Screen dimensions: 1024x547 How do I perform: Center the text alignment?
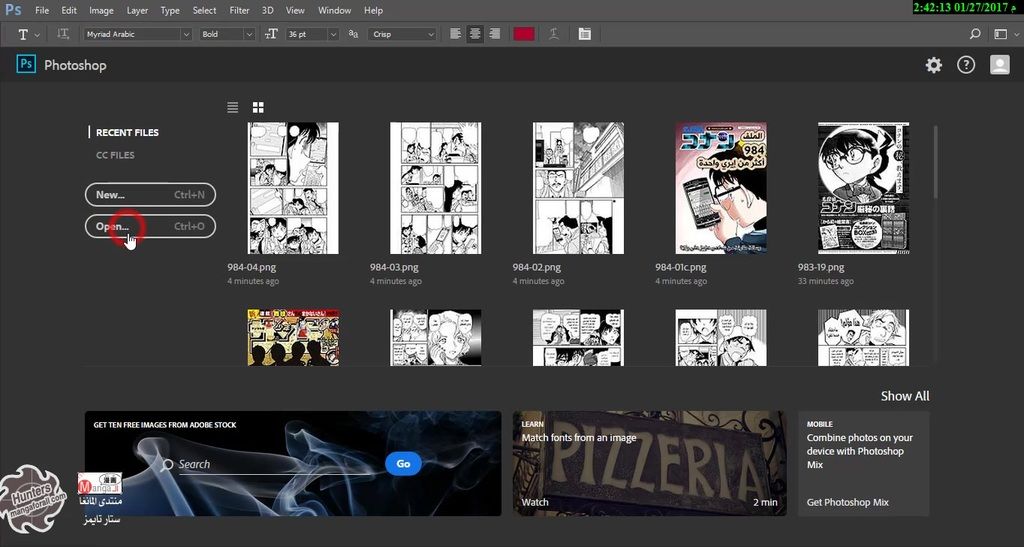pyautogui.click(x=475, y=34)
